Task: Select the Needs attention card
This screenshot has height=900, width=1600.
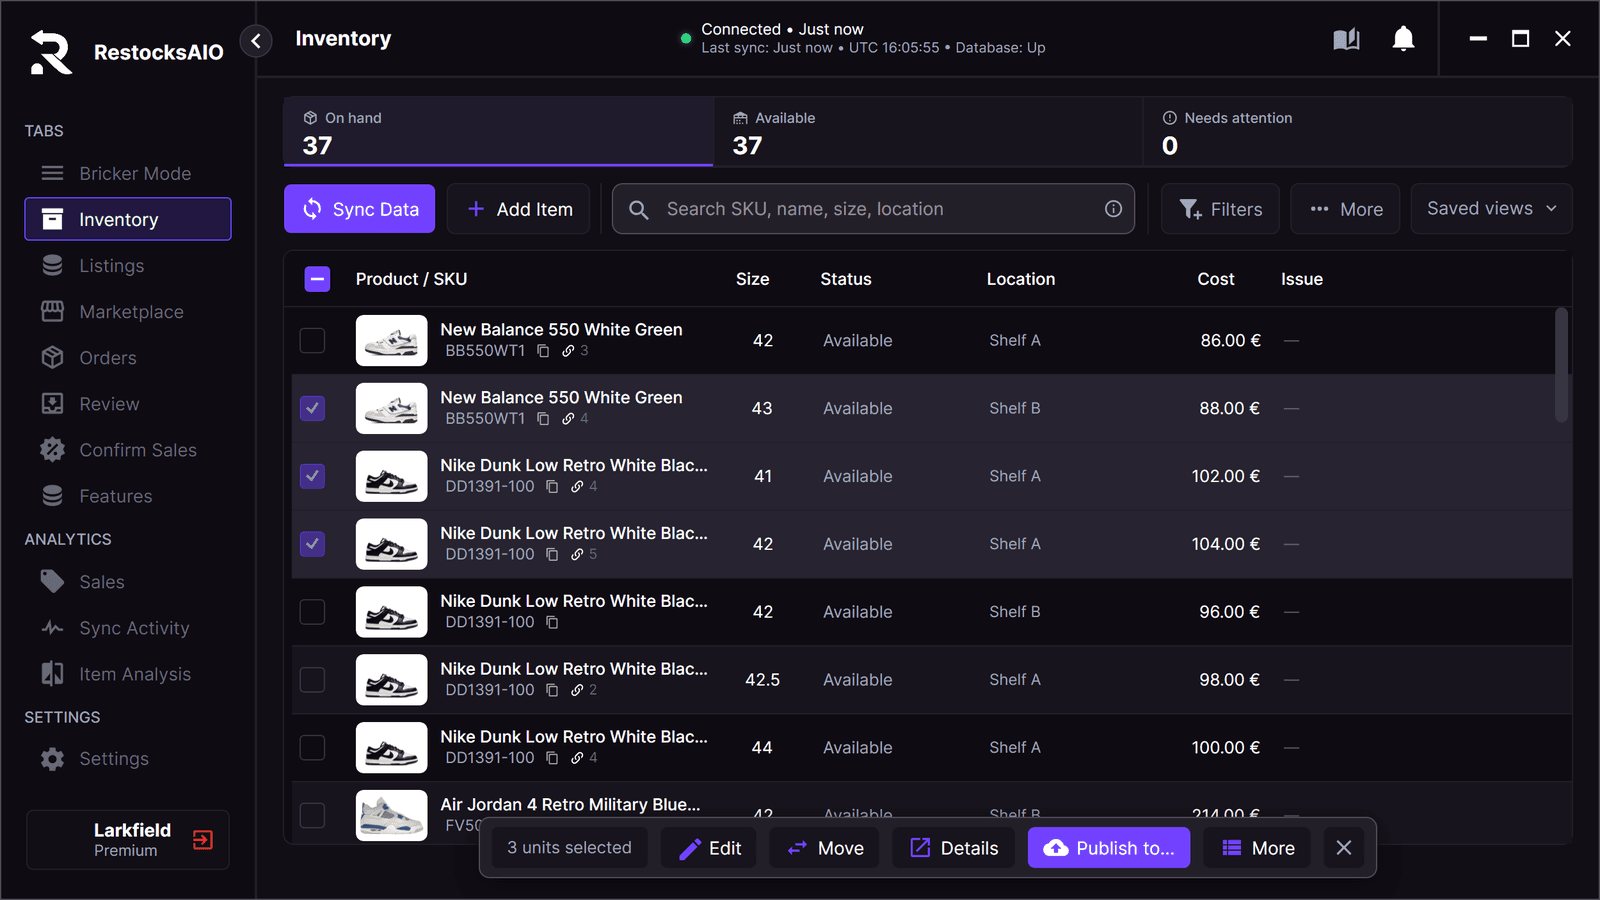Action: [x=1357, y=132]
